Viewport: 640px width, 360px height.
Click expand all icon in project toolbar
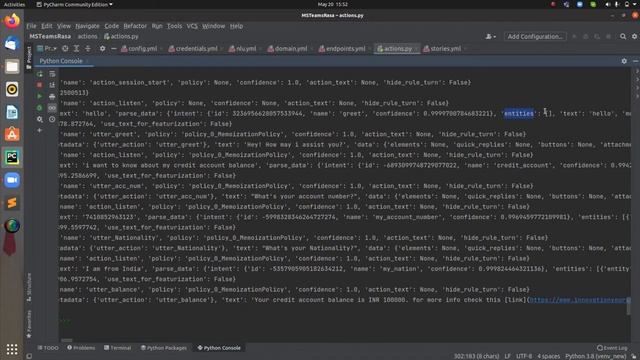76,49
